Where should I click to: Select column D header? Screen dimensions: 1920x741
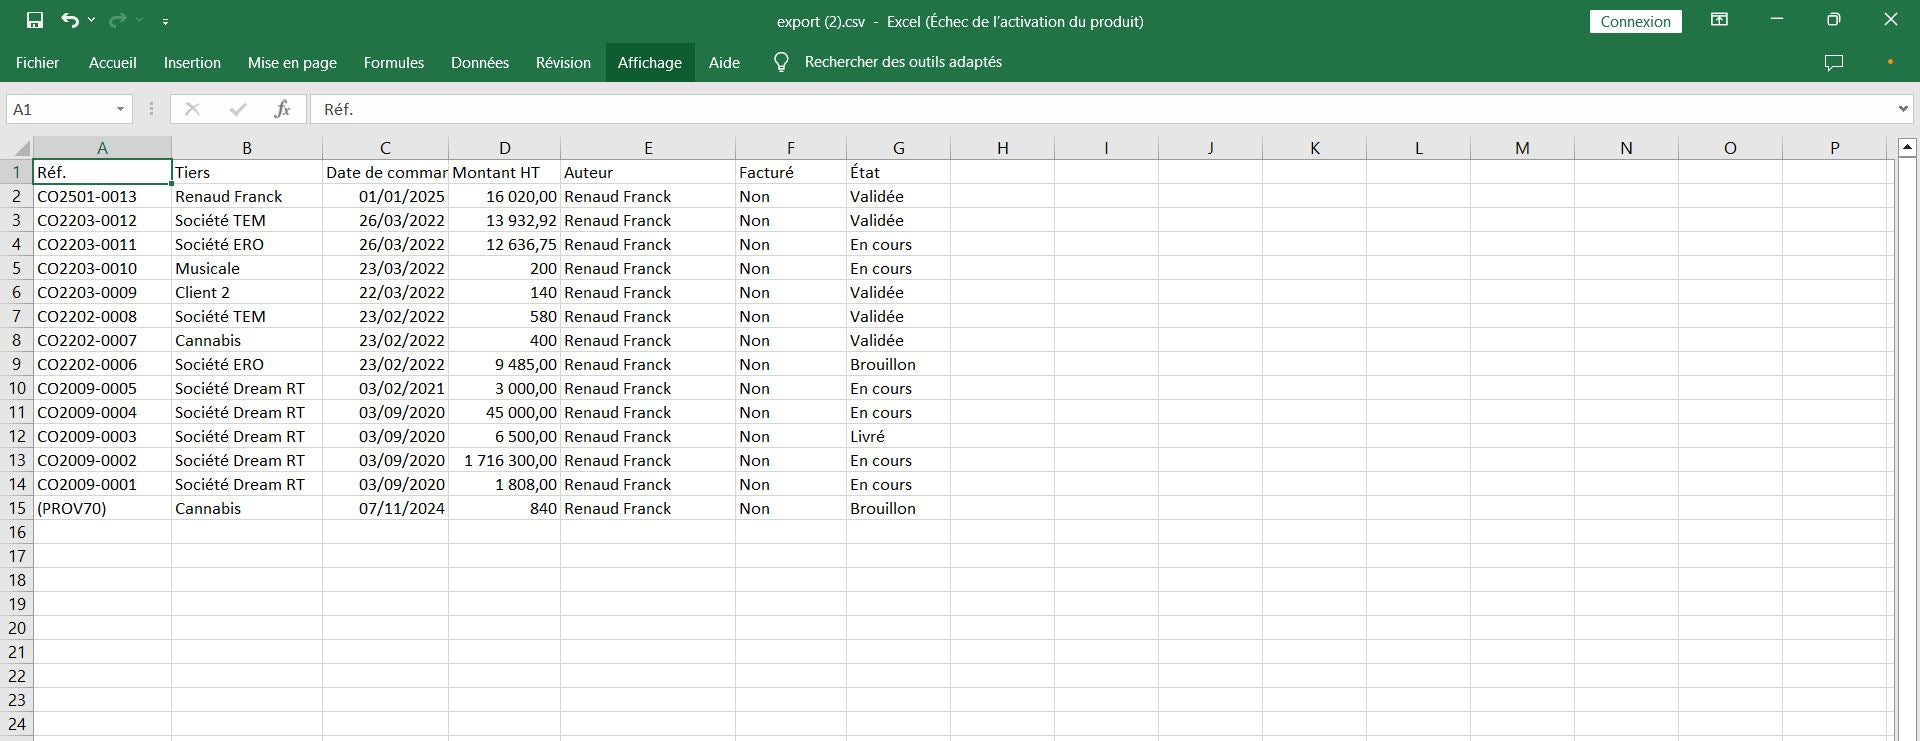[x=504, y=148]
